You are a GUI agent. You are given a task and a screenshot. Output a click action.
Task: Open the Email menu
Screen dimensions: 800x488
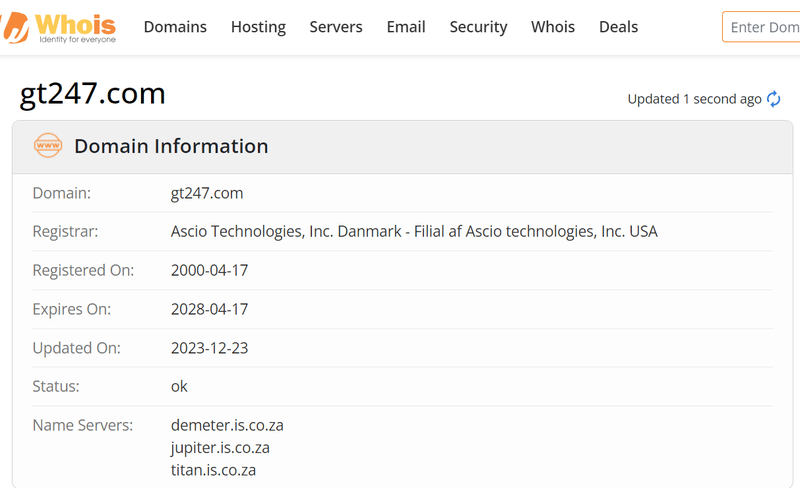point(406,27)
